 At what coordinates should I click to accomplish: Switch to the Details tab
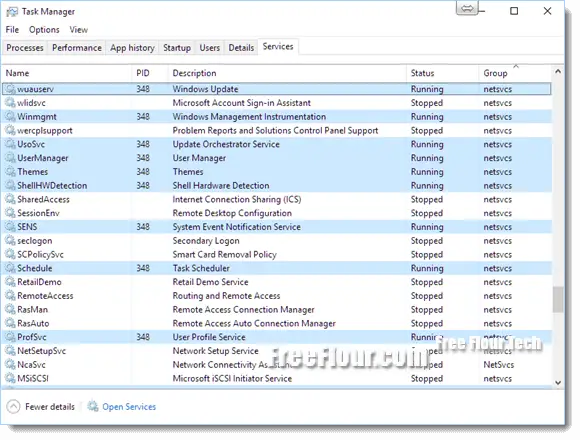pos(241,48)
